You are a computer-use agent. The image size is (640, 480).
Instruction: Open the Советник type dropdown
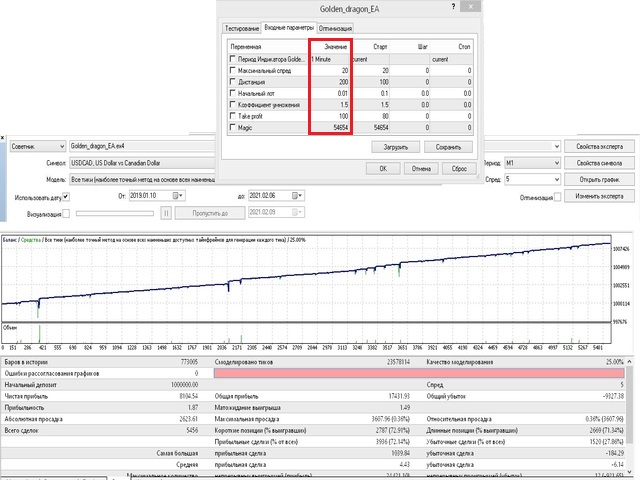pos(38,146)
